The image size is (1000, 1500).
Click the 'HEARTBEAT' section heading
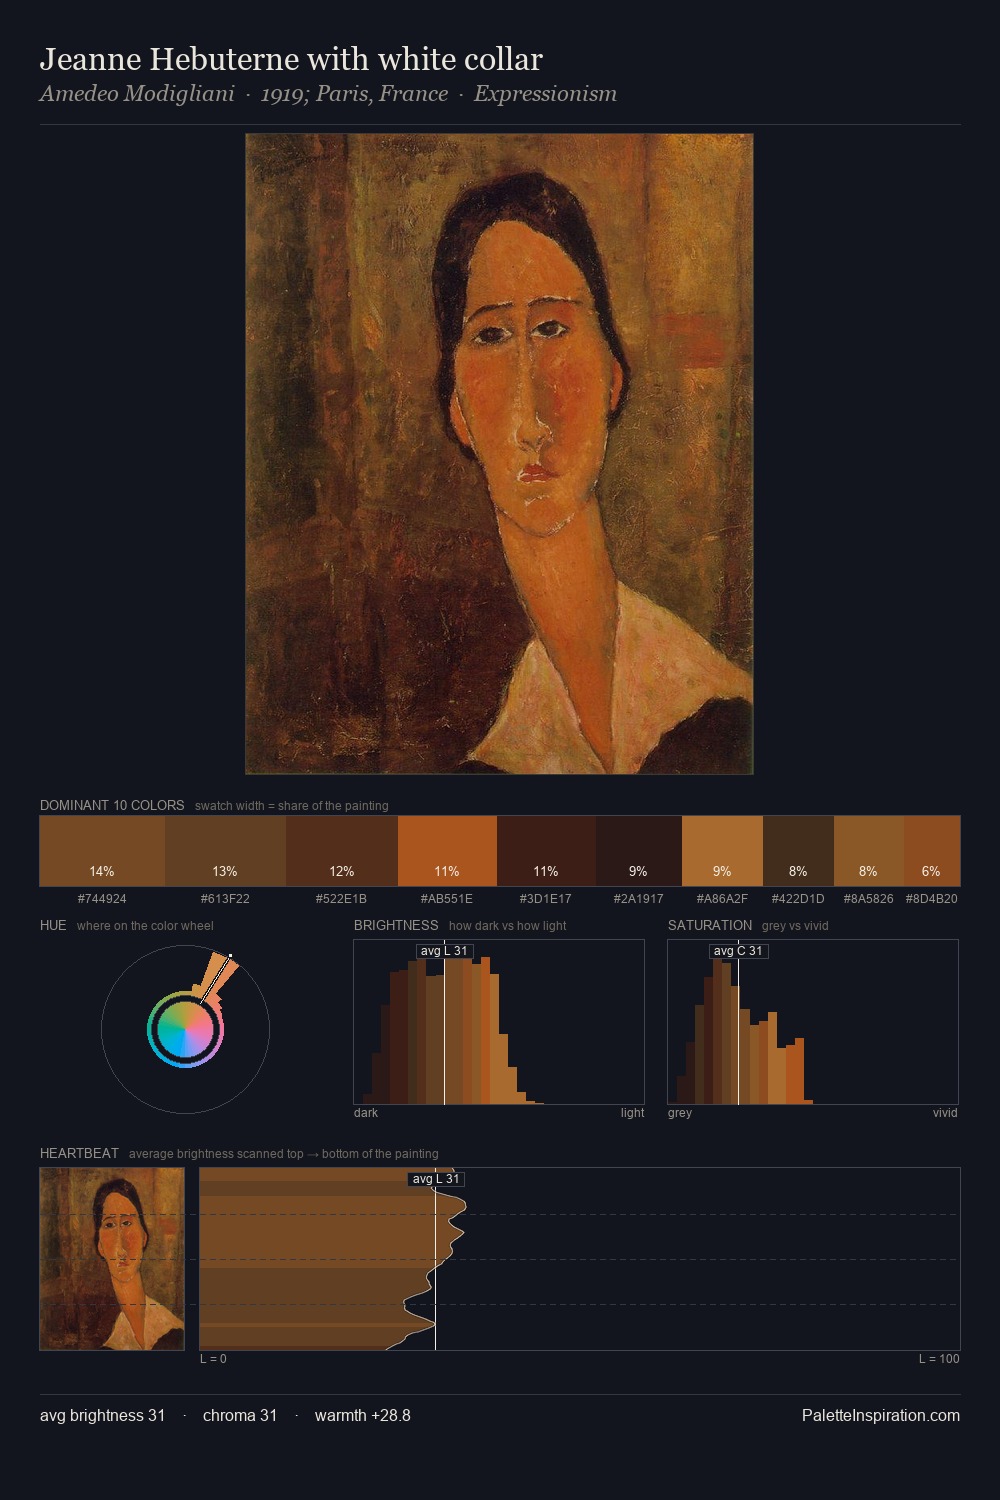click(79, 1153)
